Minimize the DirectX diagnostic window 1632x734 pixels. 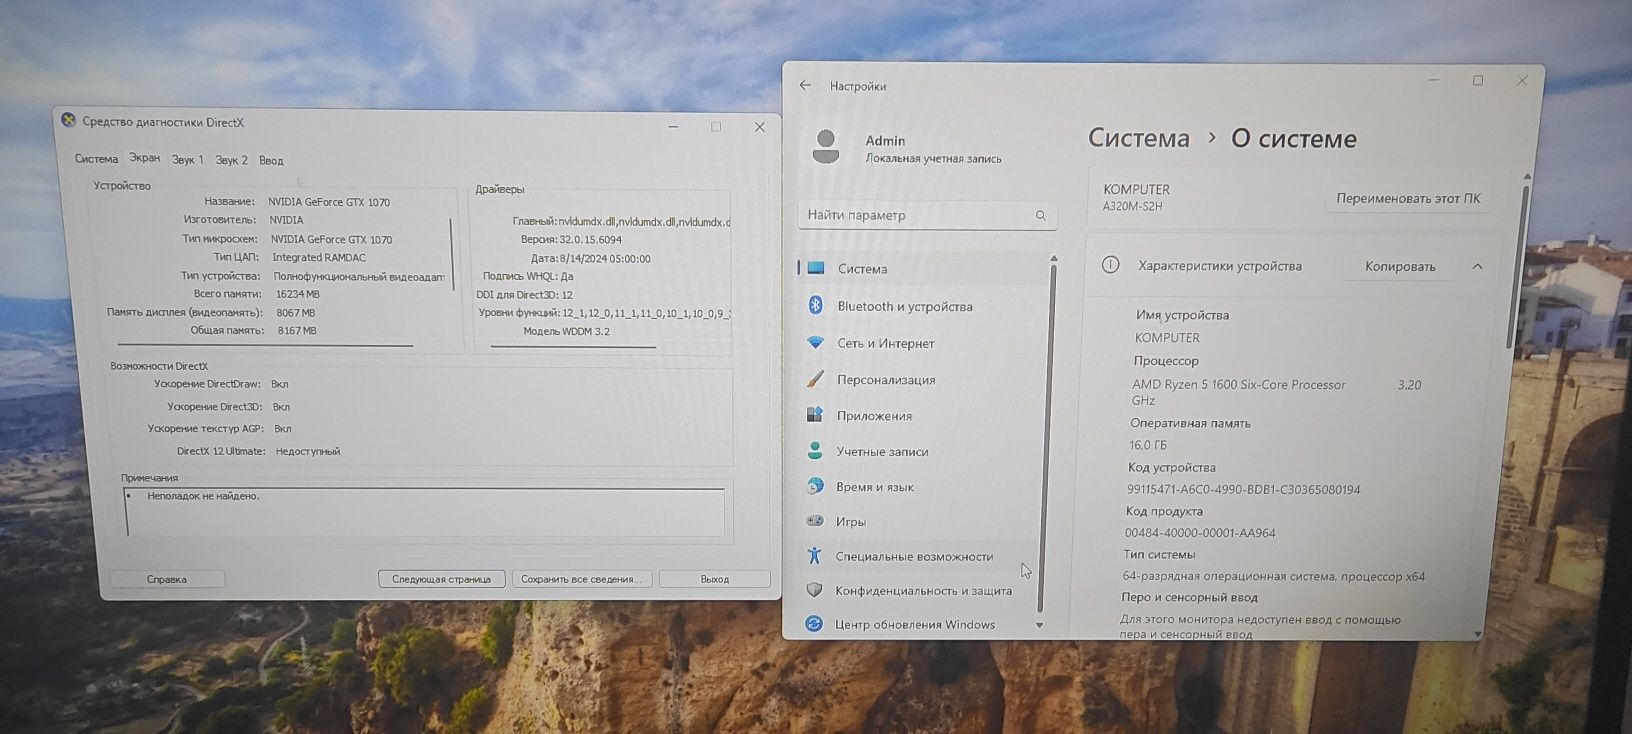pyautogui.click(x=673, y=126)
